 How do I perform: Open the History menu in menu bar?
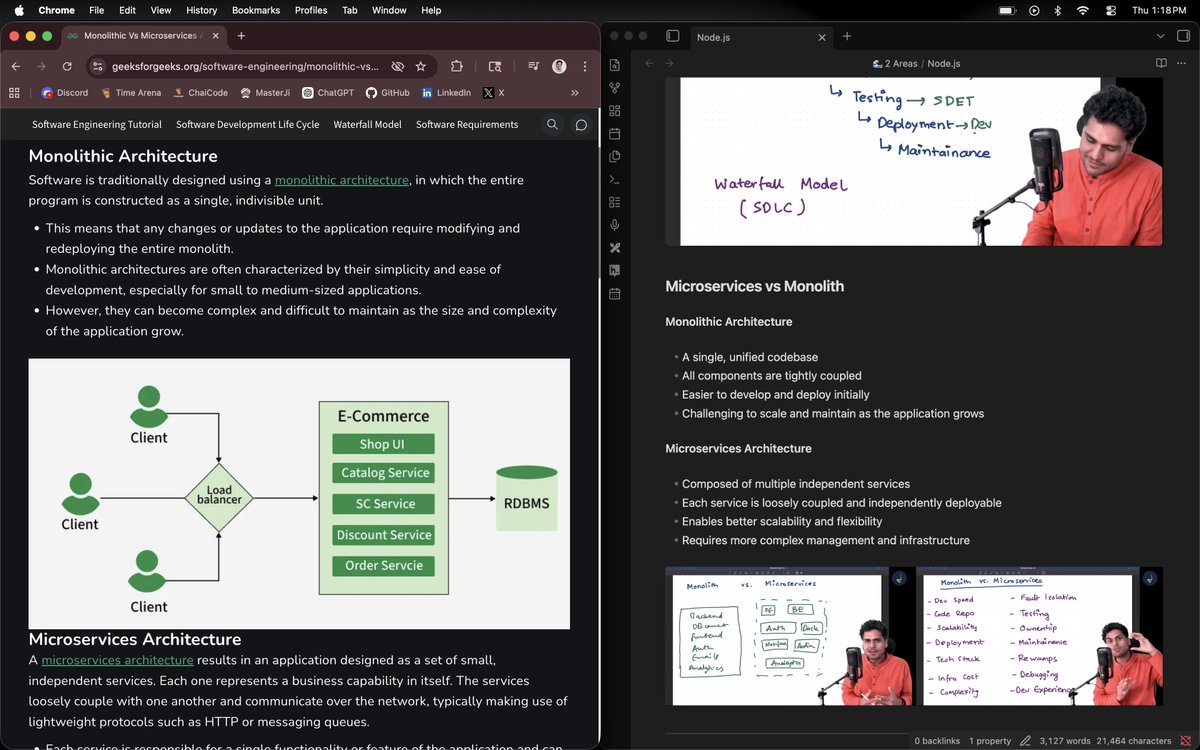click(201, 10)
